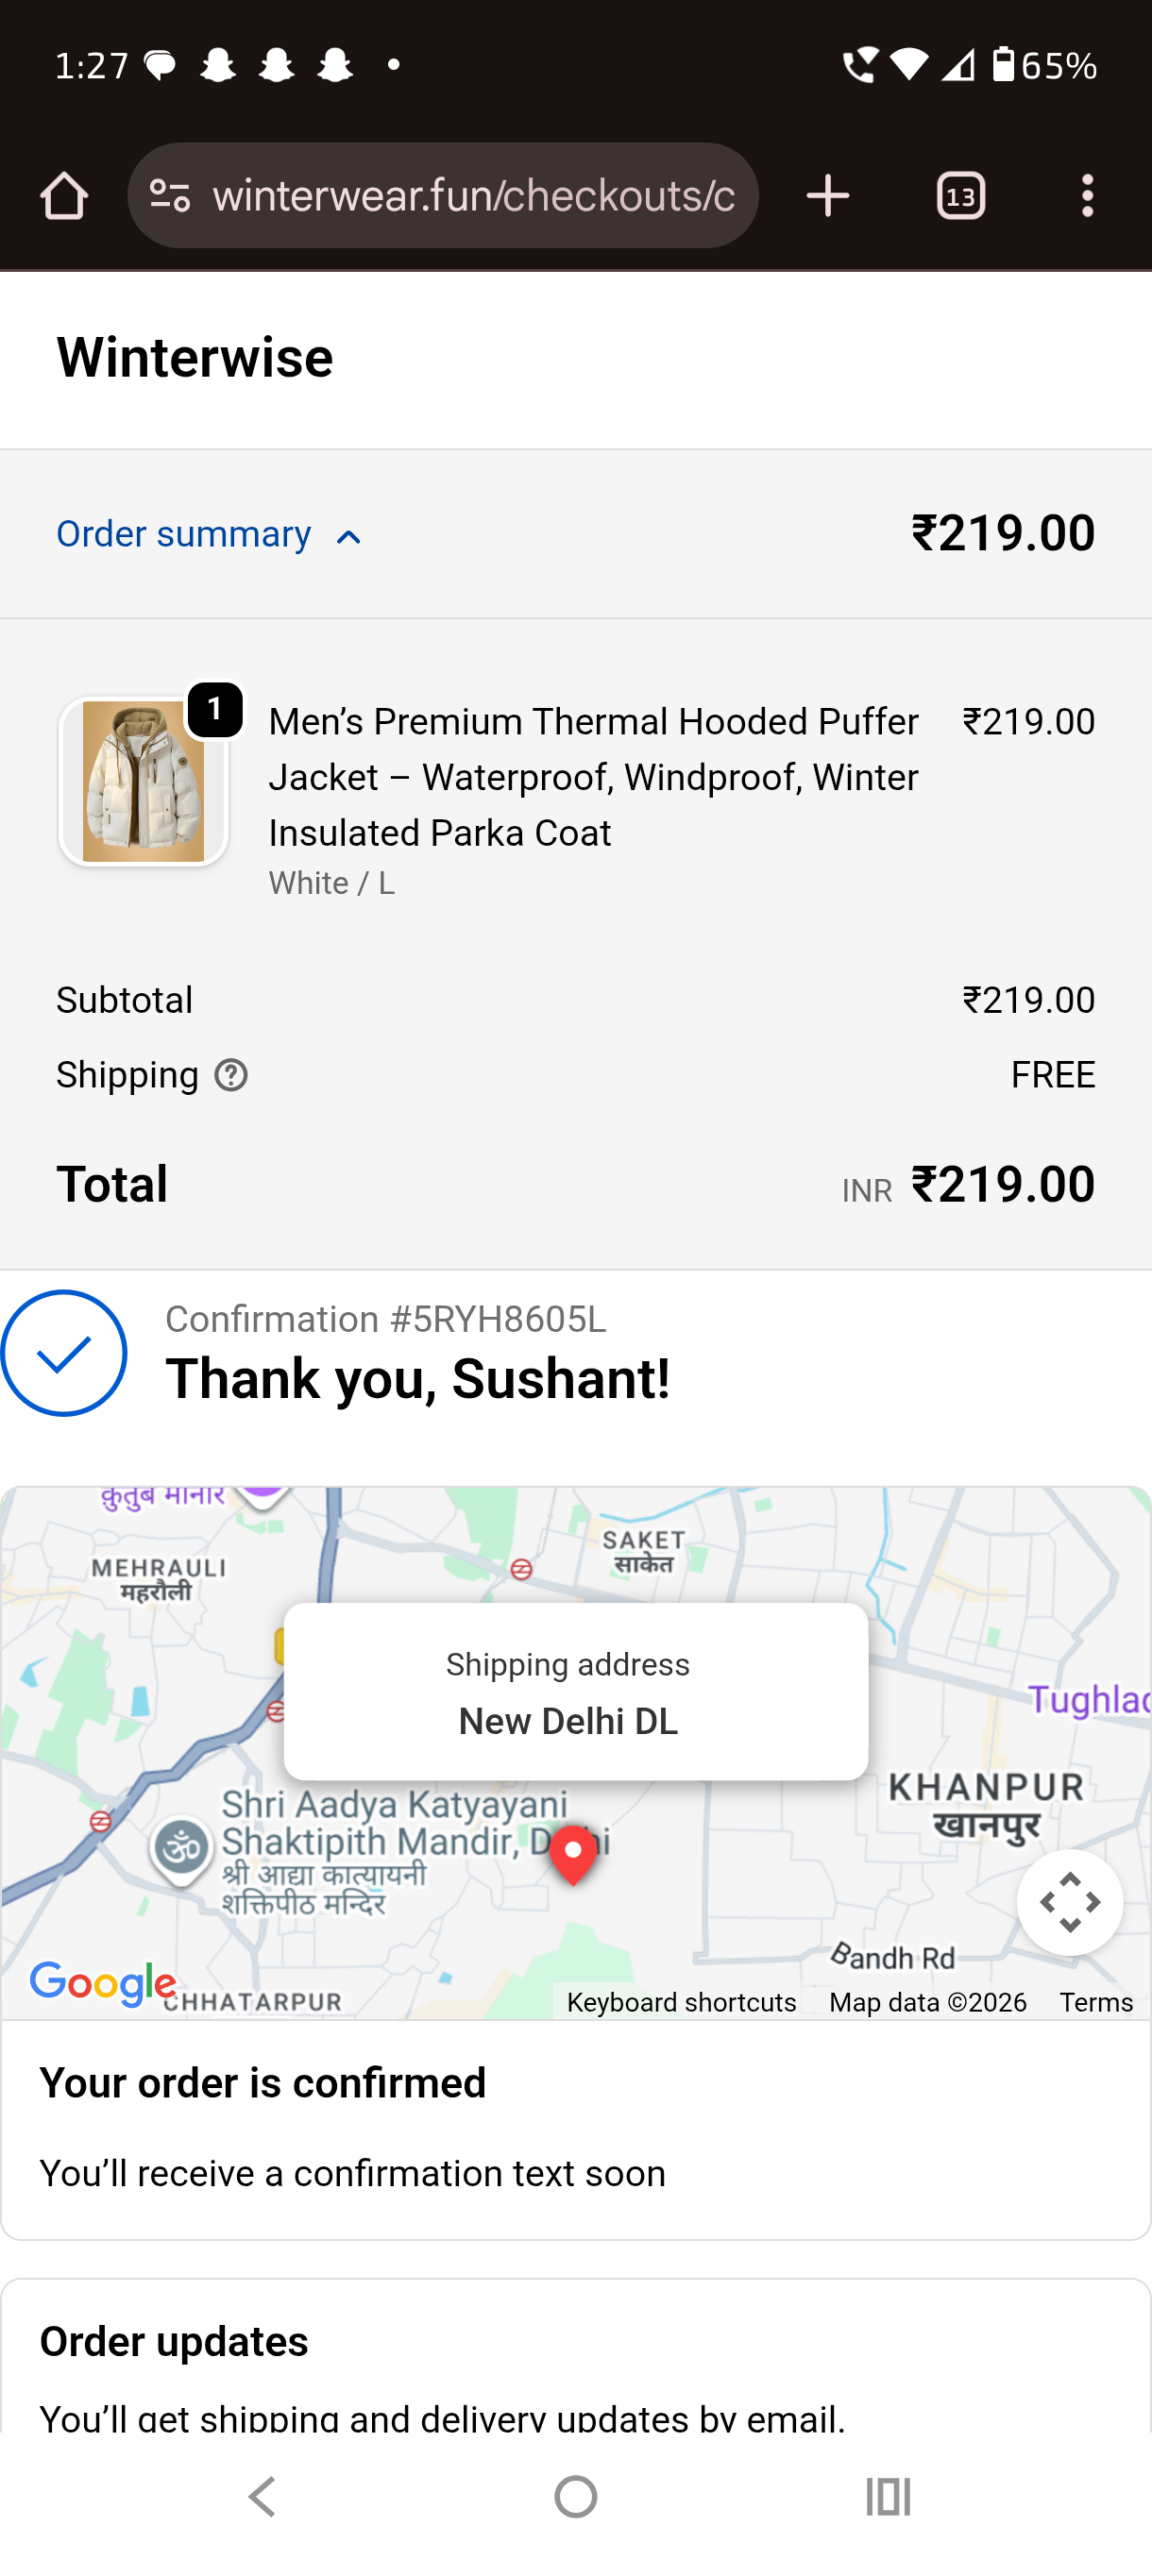Screen dimensions: 1152x2560
Task: Open the tab switcher showing 13 tabs
Action: coord(960,195)
